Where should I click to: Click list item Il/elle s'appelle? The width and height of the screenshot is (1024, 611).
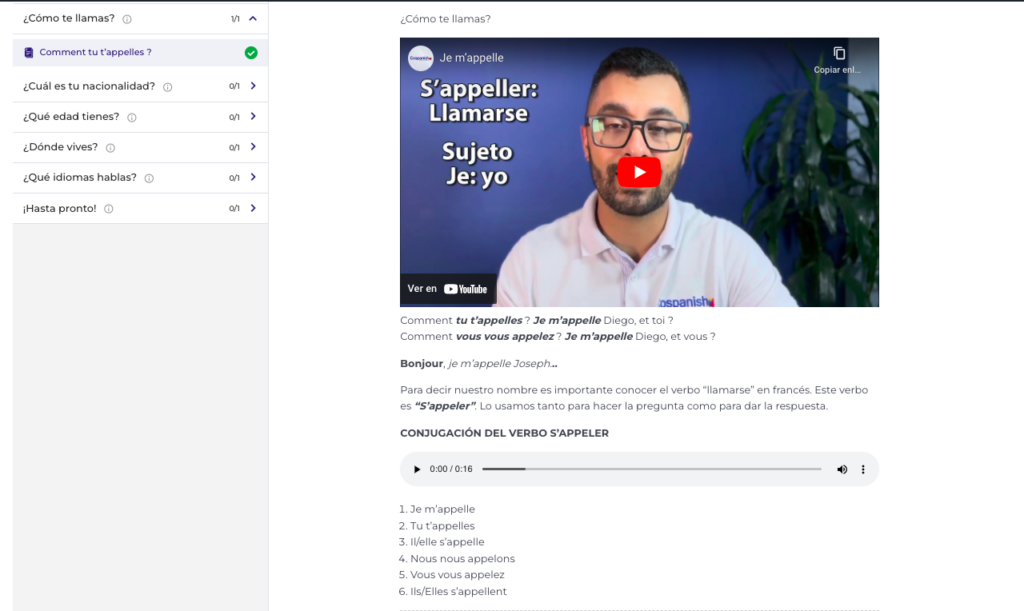coord(447,542)
